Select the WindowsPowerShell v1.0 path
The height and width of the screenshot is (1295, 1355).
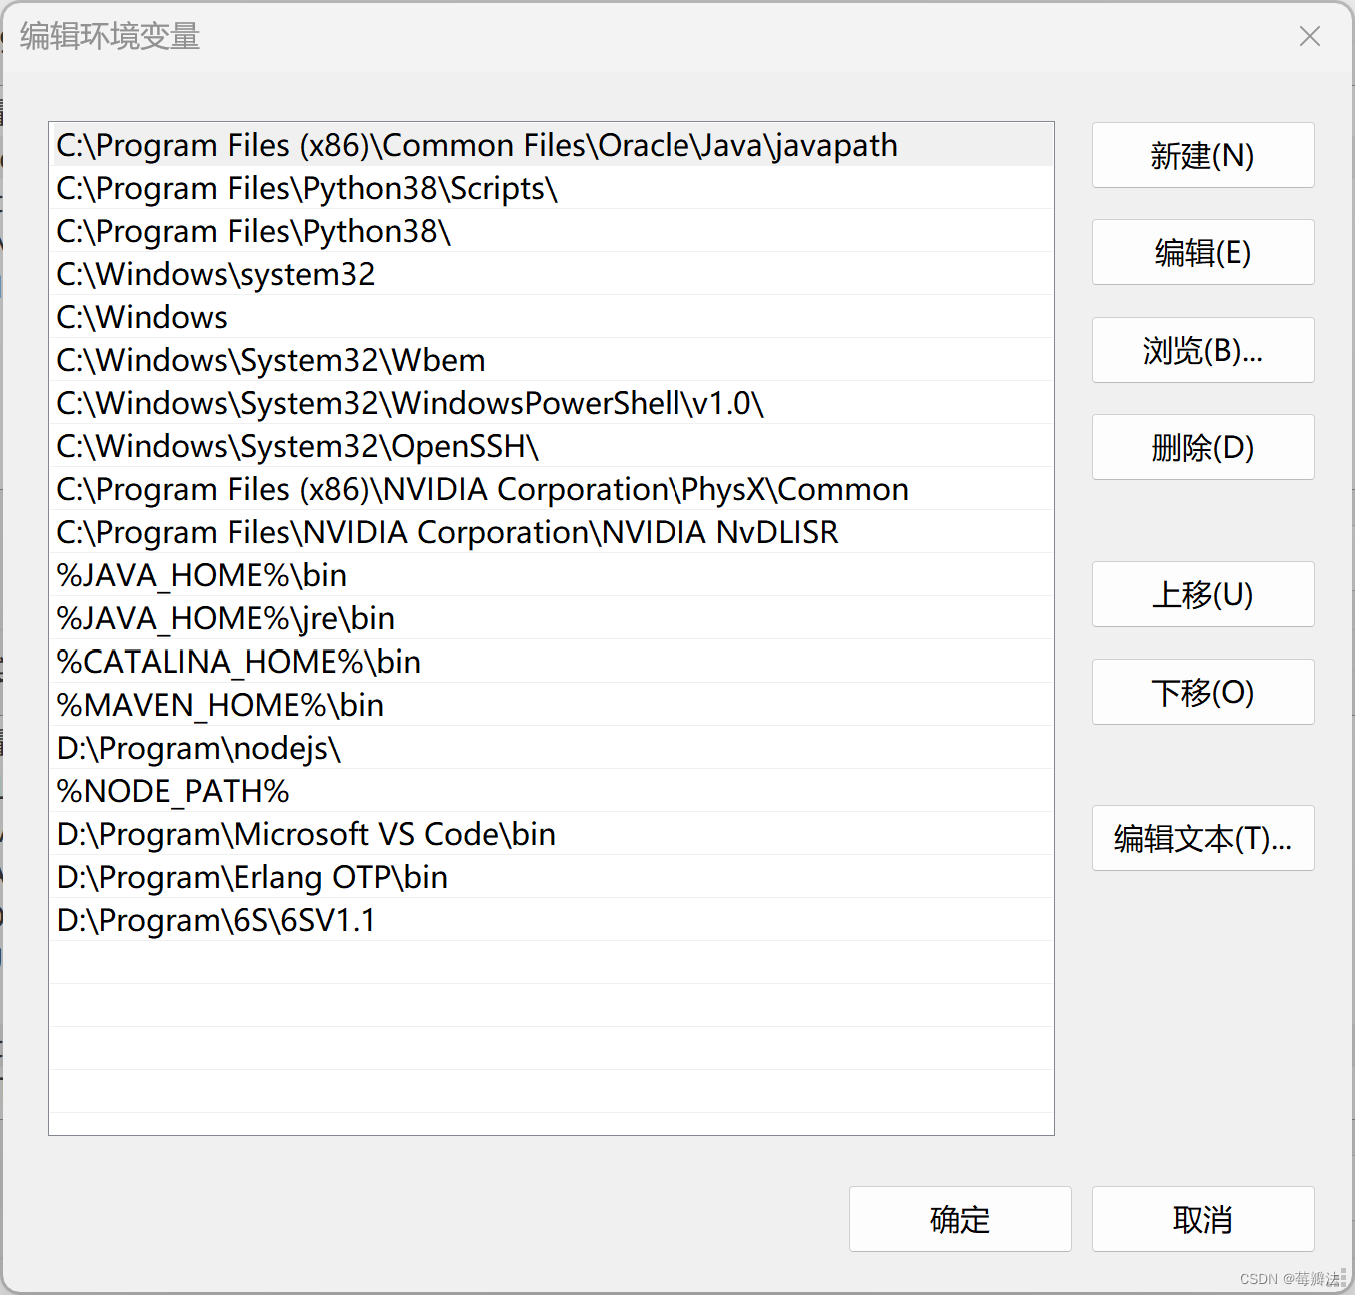tap(410, 403)
